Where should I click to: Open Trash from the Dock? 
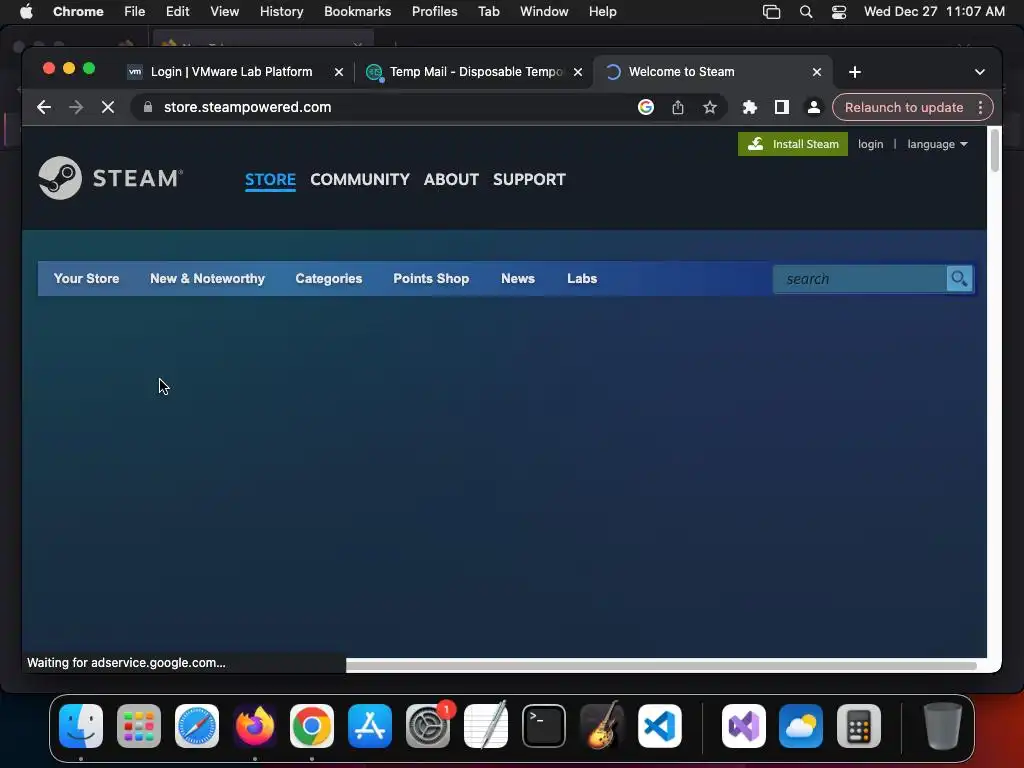click(x=942, y=726)
